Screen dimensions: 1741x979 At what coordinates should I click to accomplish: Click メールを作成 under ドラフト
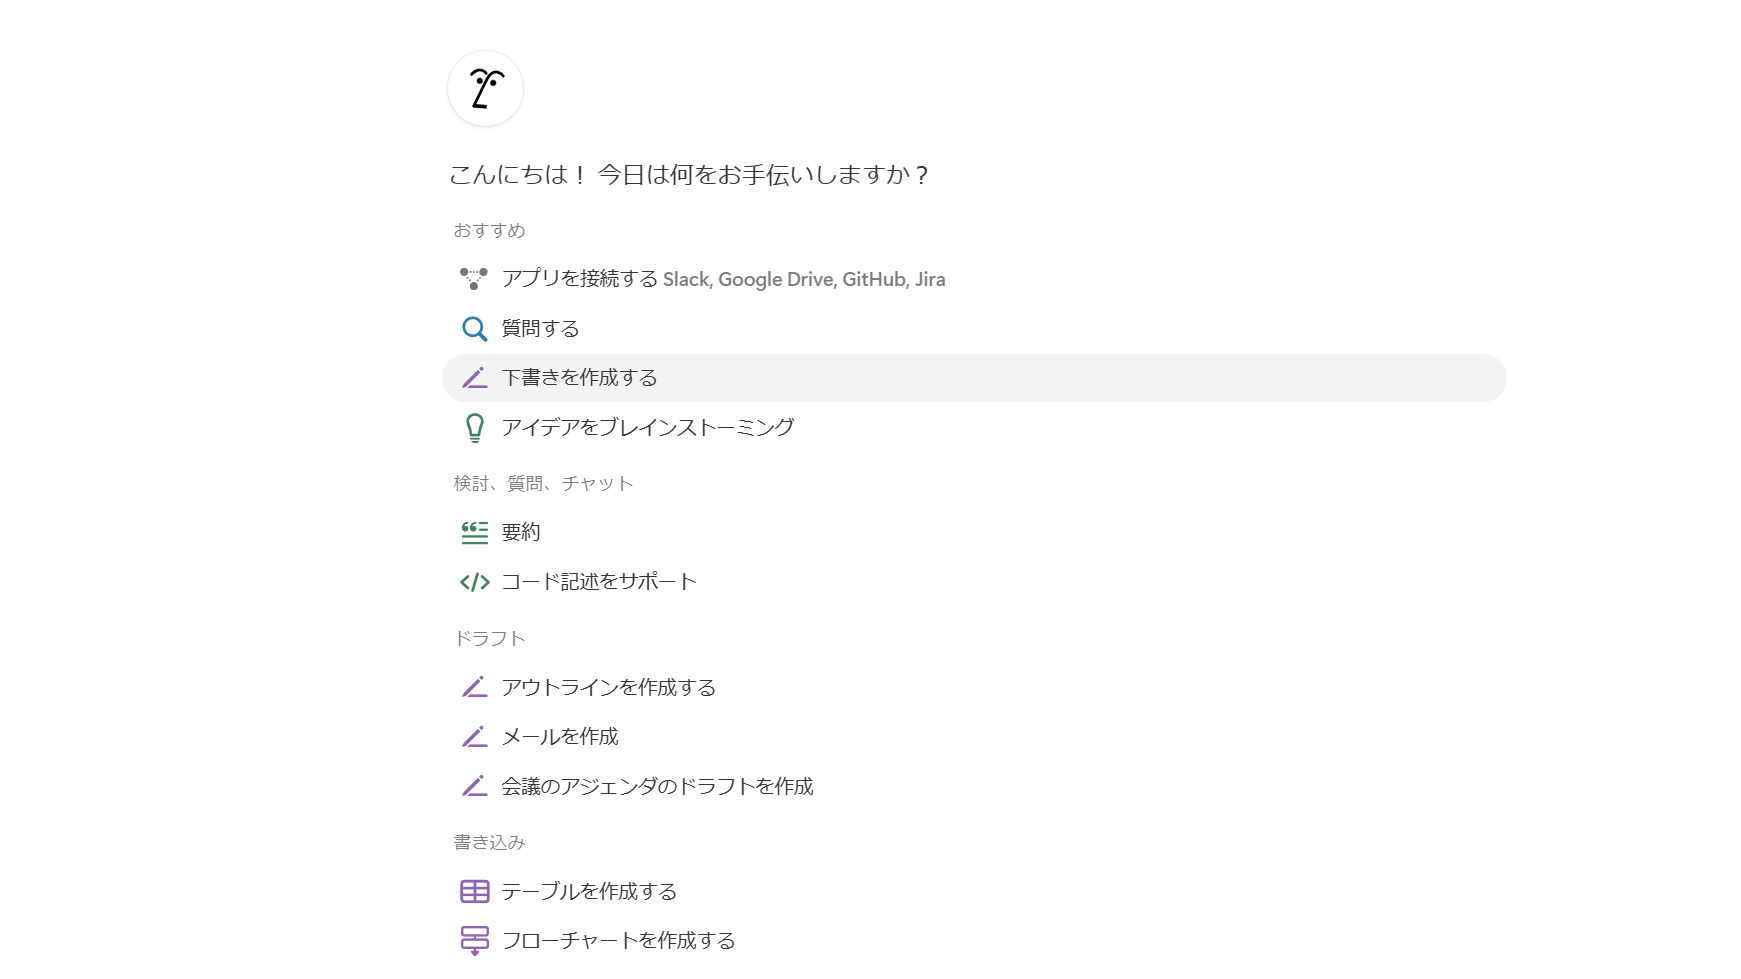(x=559, y=737)
